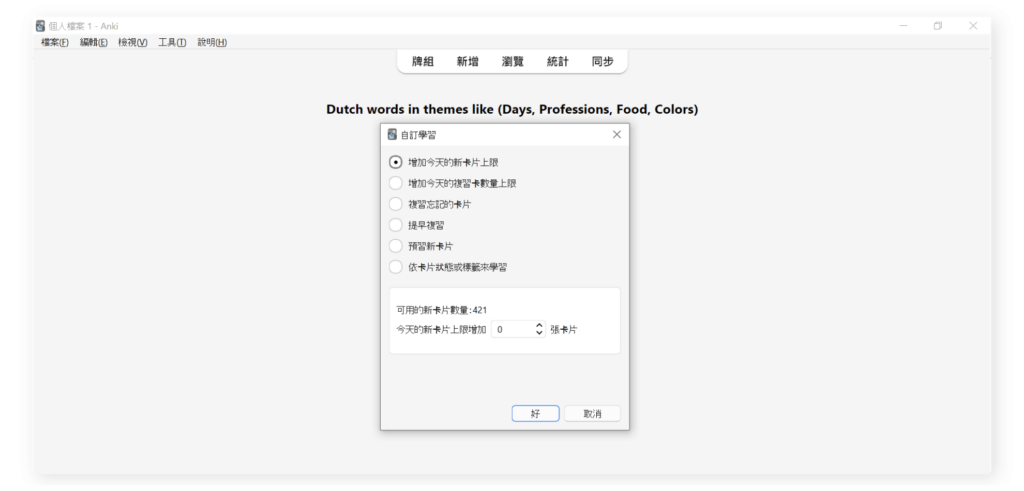Open the 工具 menu
This screenshot has height=491, width=1024.
tap(172, 41)
